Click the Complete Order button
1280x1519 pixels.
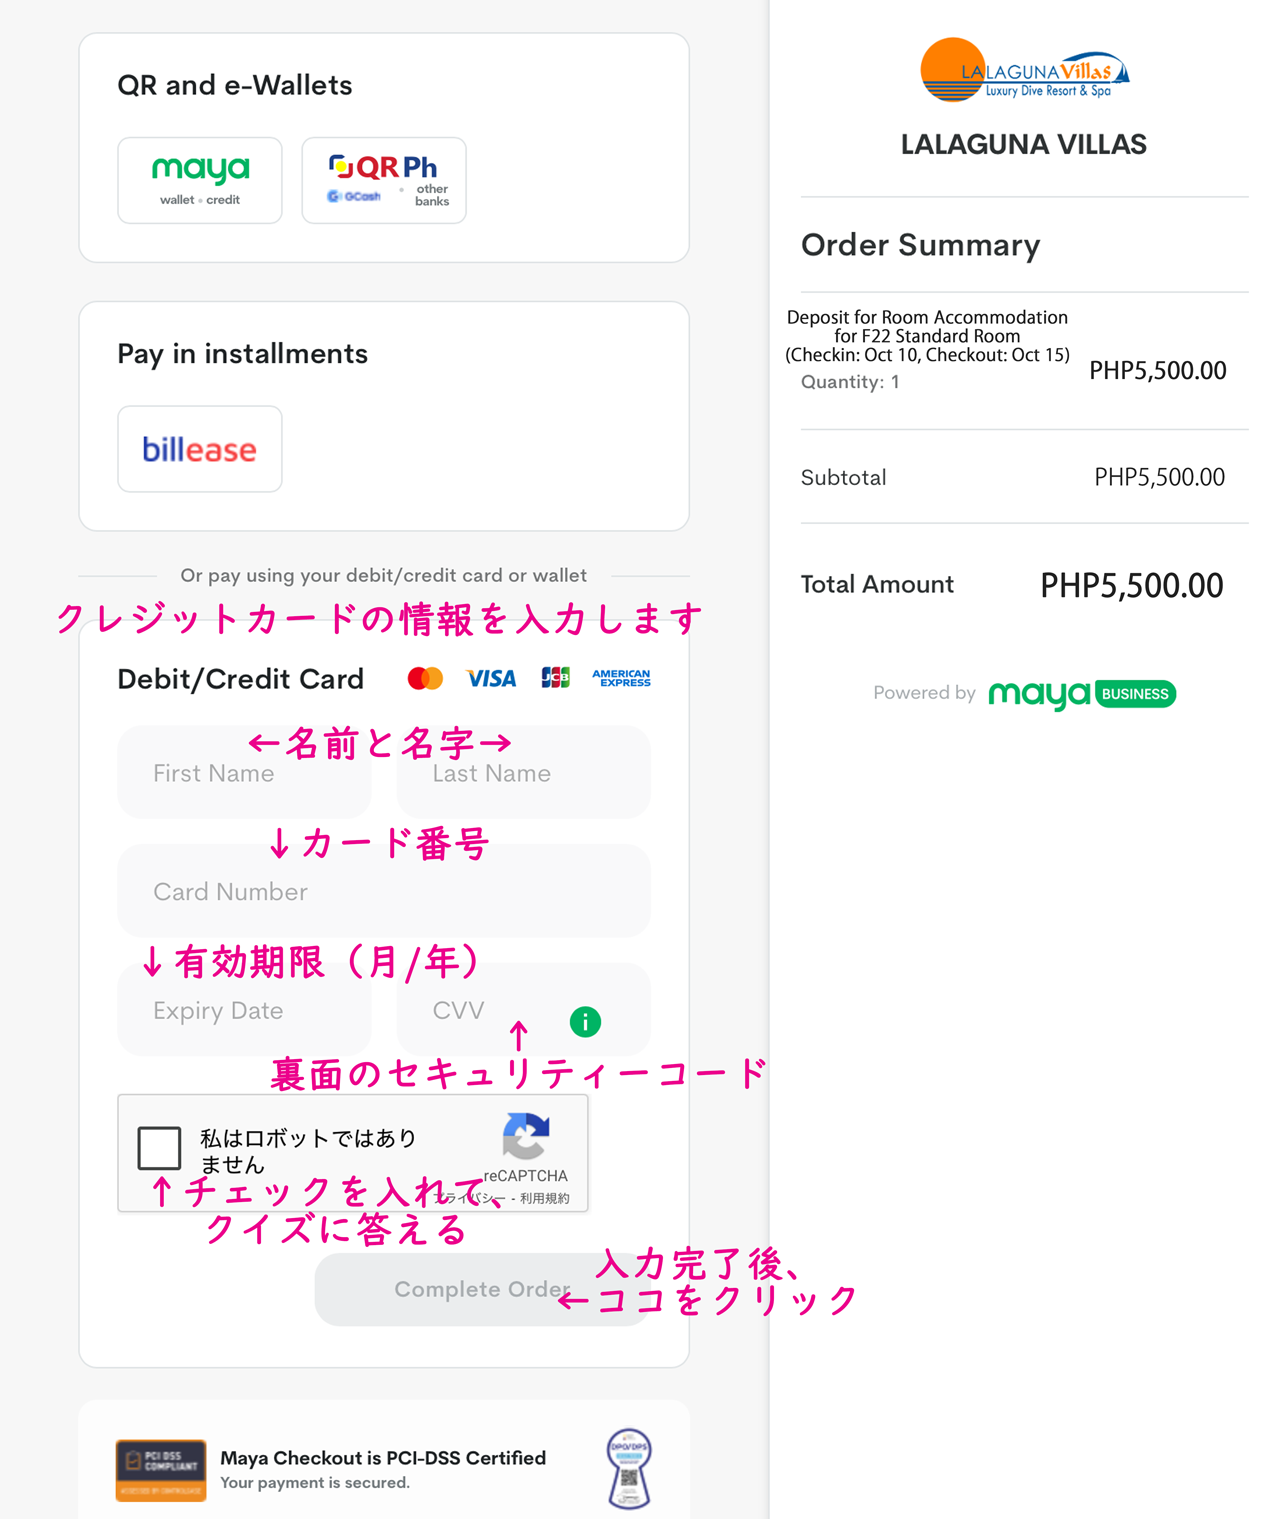[482, 1289]
